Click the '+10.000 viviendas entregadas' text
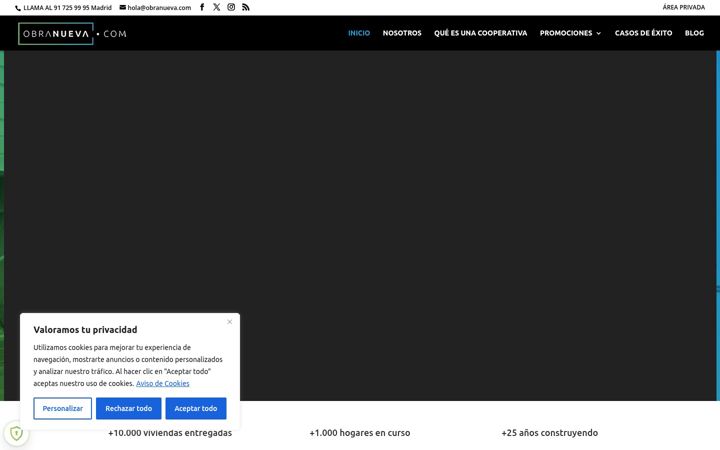The image size is (720, 450). pos(170,433)
